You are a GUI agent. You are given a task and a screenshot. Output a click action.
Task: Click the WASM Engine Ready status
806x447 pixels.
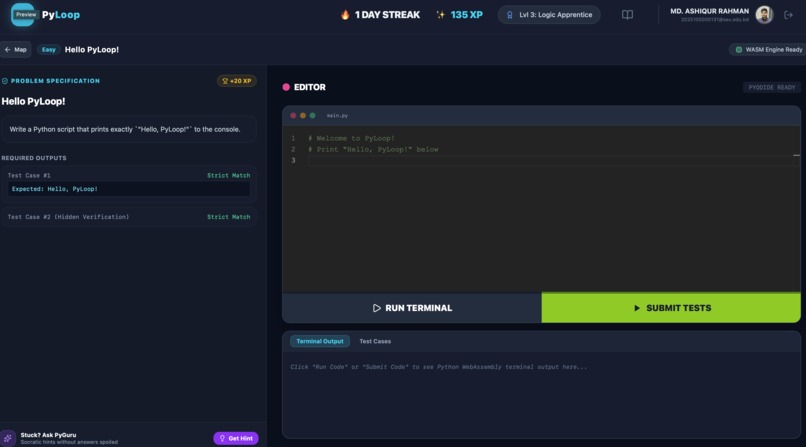[x=768, y=49]
